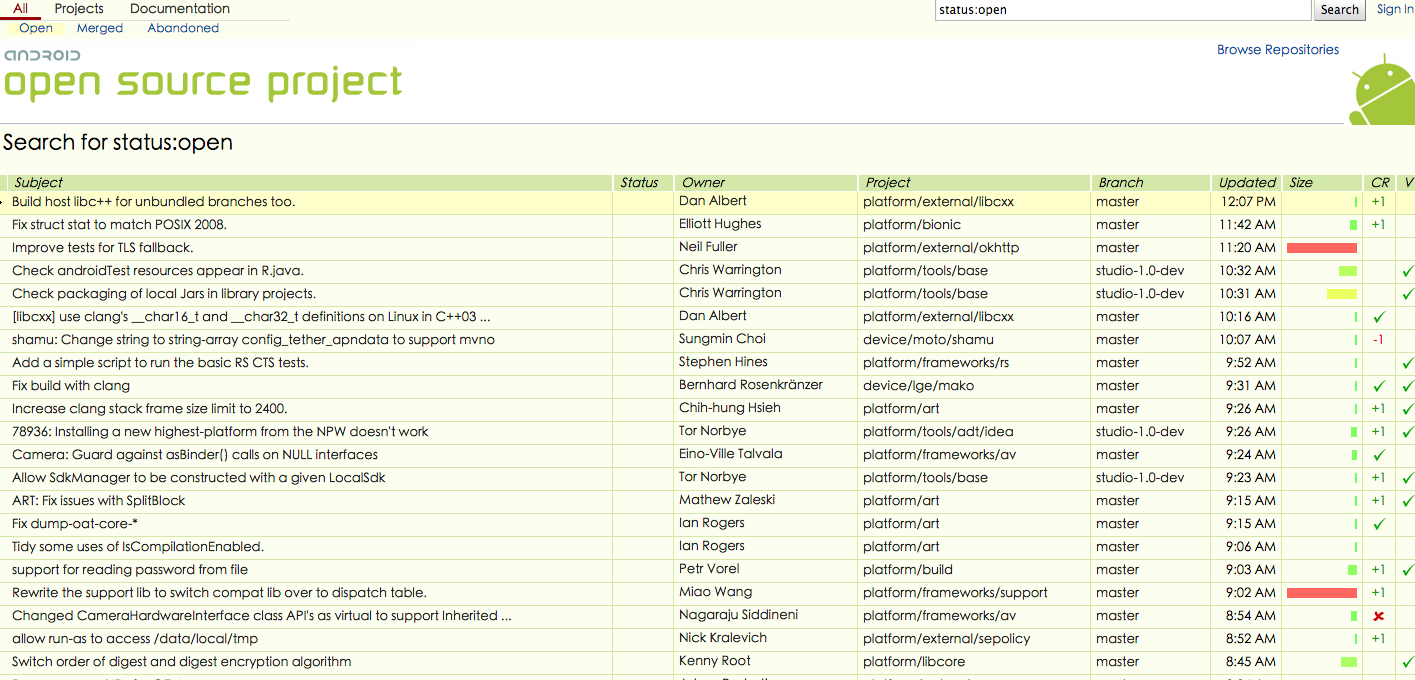Viewport: 1415px width, 680px height.
Task: Open project platform/external/sepolicy
Action: pos(946,639)
